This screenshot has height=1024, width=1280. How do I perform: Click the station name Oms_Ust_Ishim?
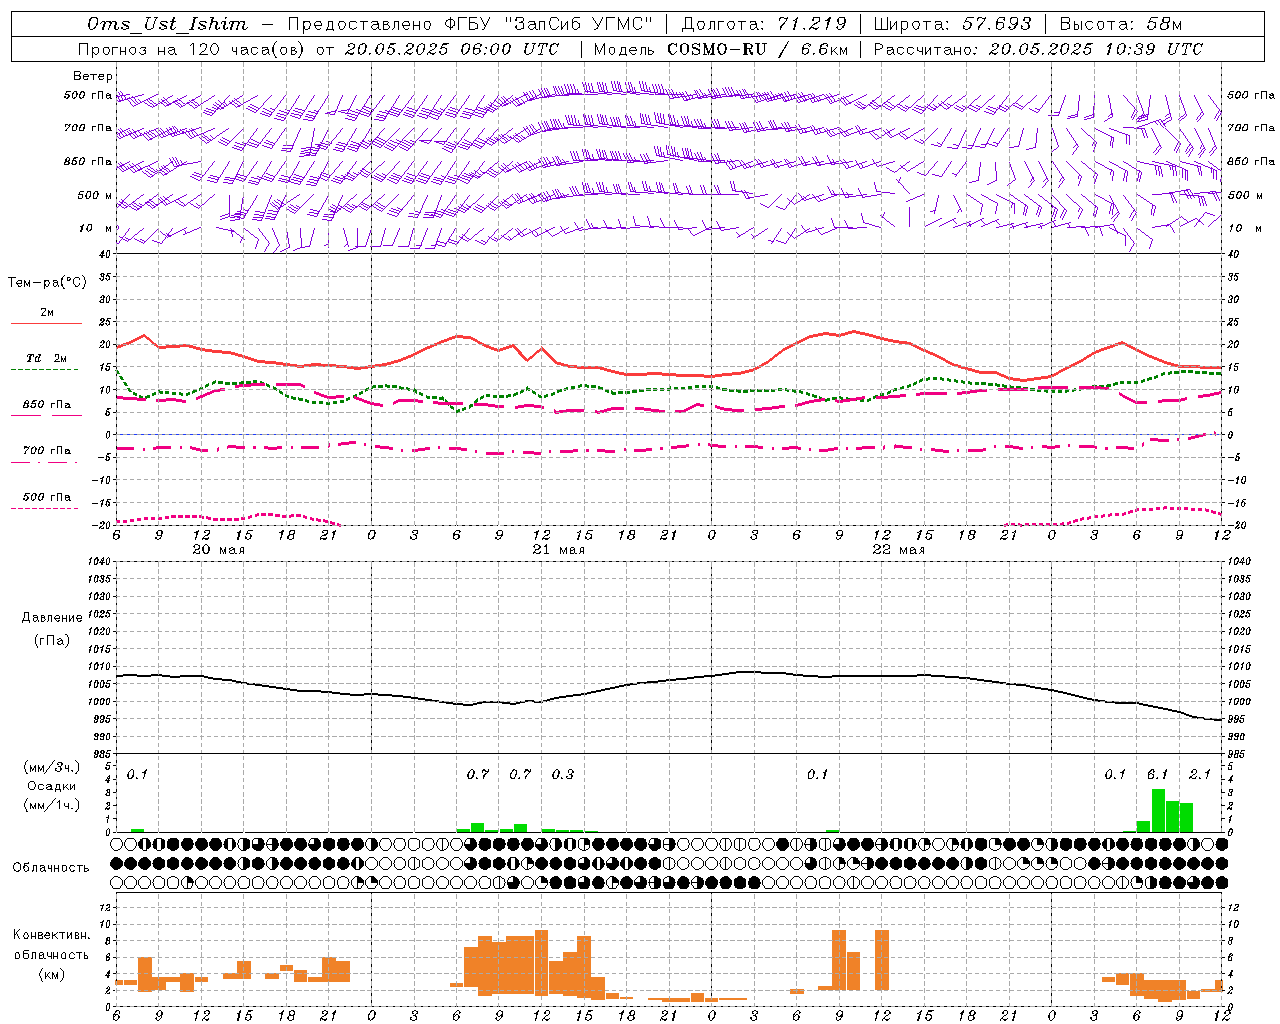click(x=167, y=24)
